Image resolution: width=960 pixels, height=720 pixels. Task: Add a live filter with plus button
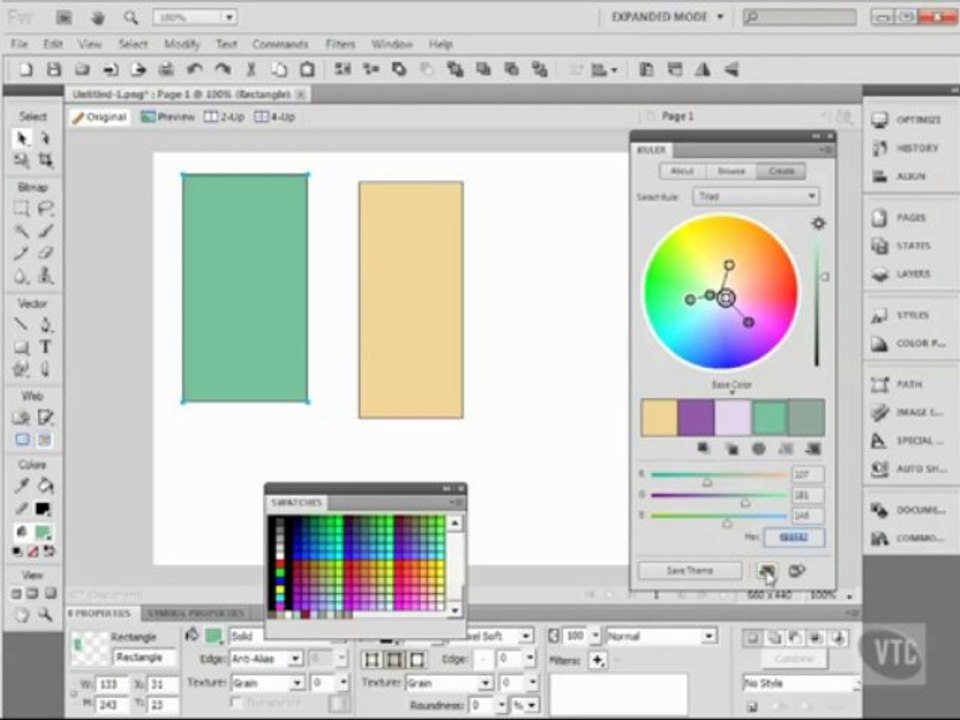click(598, 660)
